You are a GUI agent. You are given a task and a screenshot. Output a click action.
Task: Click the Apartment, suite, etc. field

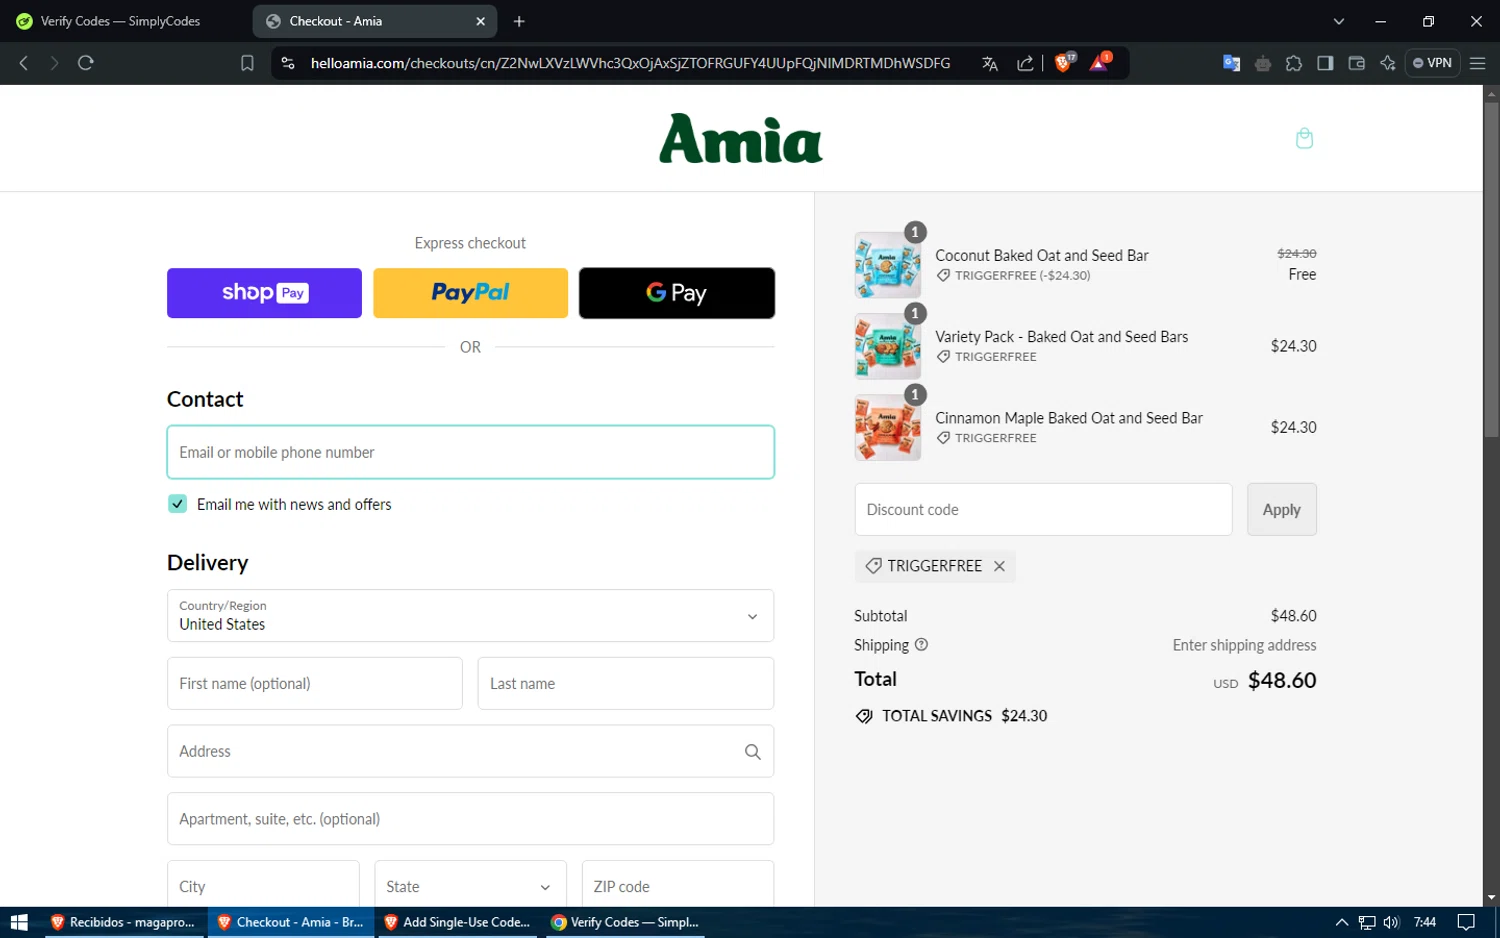tap(470, 819)
